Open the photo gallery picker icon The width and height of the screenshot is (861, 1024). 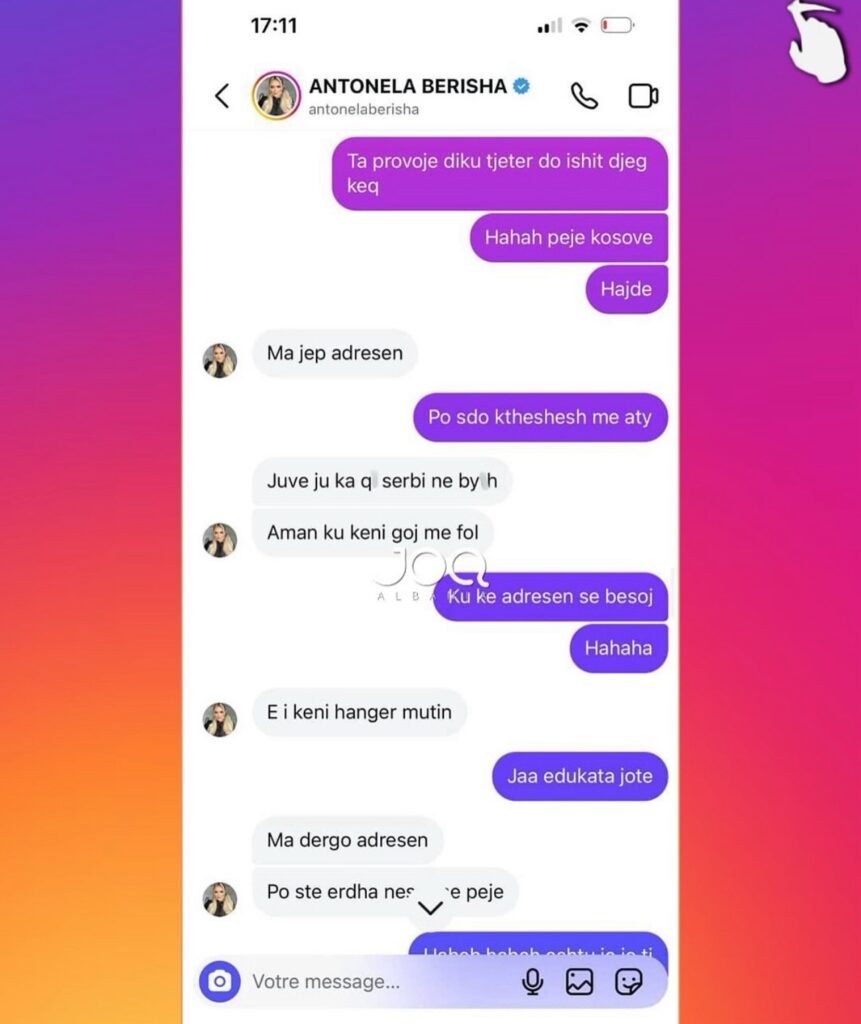click(x=579, y=982)
